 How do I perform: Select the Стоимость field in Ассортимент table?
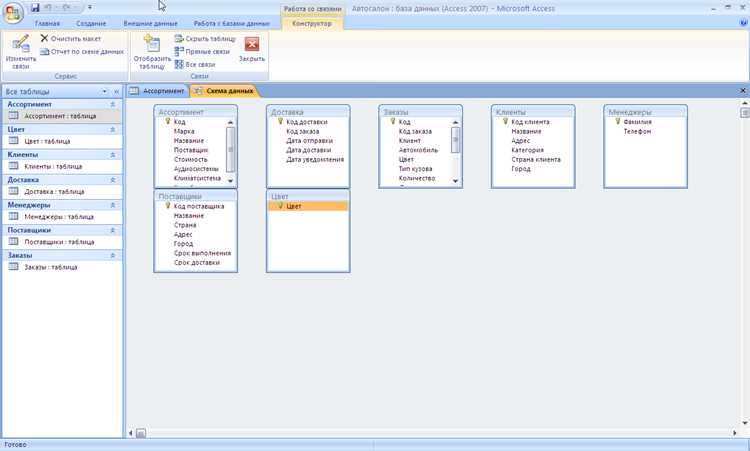pyautogui.click(x=191, y=159)
